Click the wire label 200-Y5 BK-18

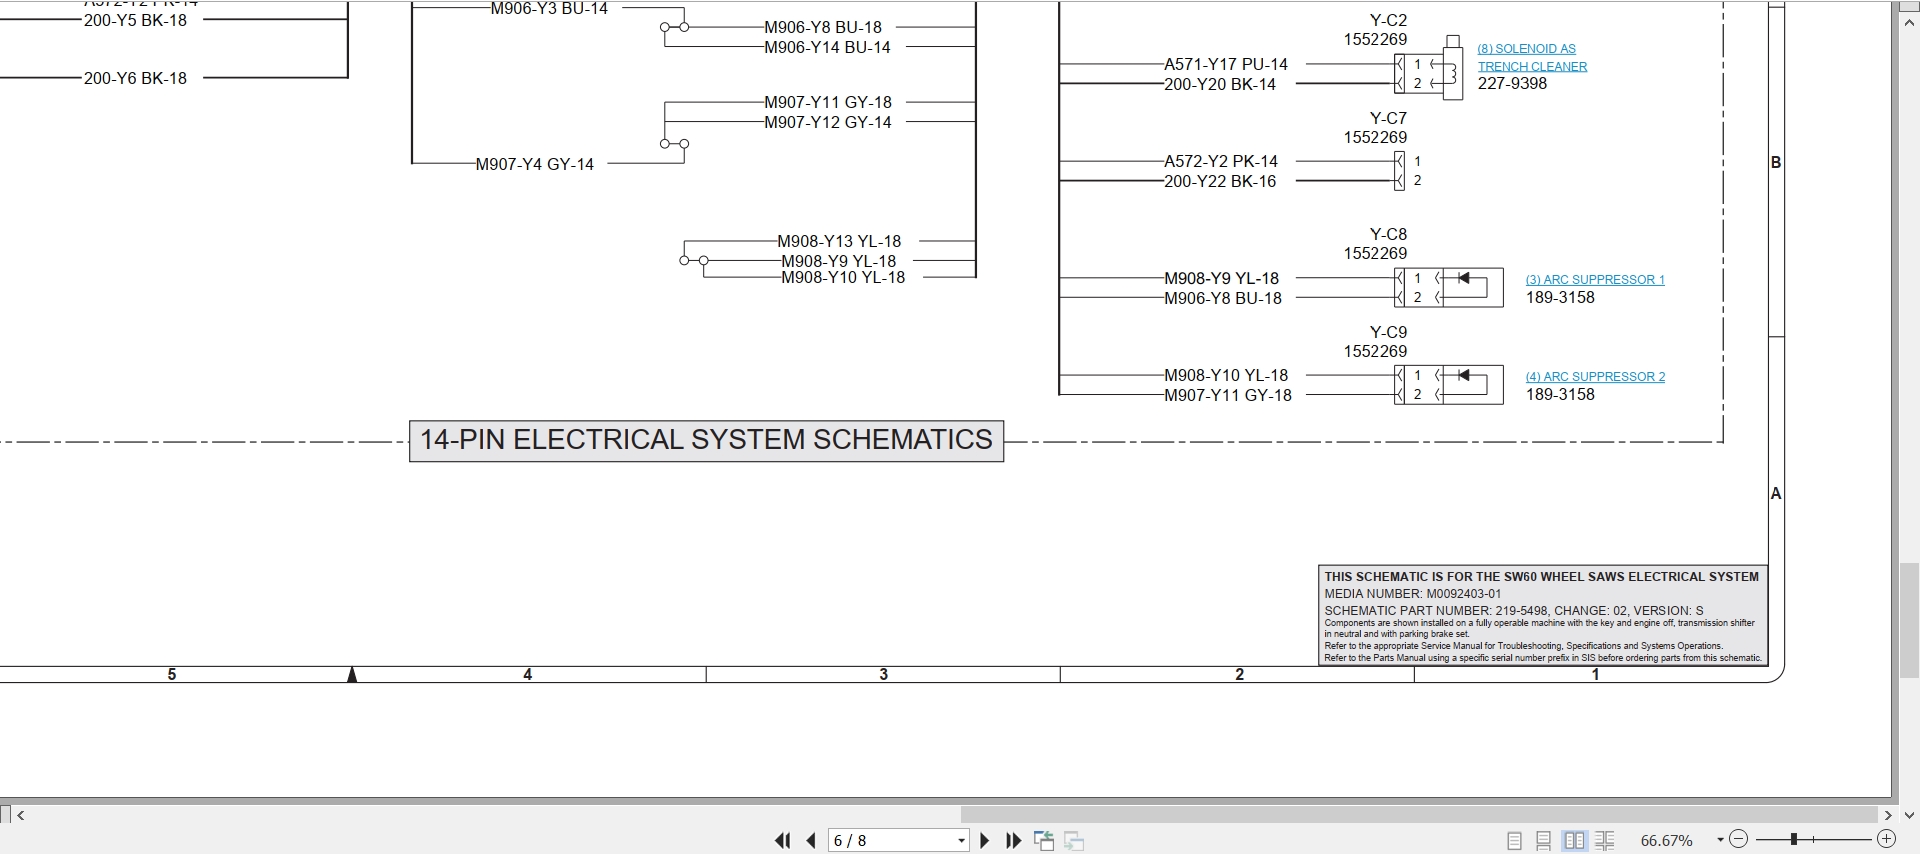pos(135,20)
